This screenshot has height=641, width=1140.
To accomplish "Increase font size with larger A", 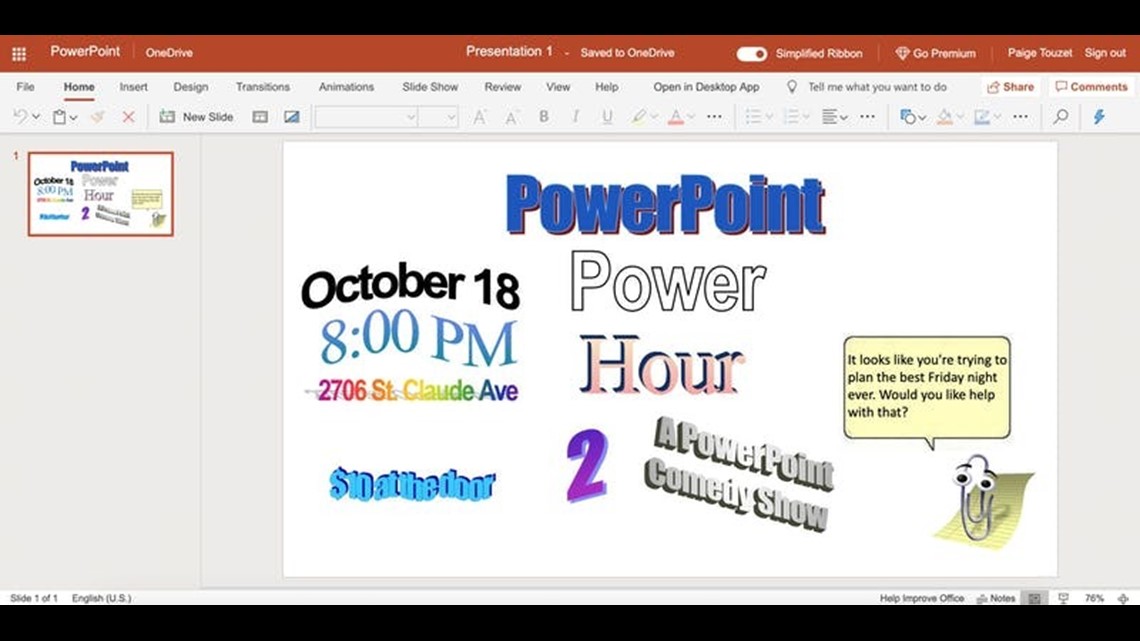I will (480, 116).
